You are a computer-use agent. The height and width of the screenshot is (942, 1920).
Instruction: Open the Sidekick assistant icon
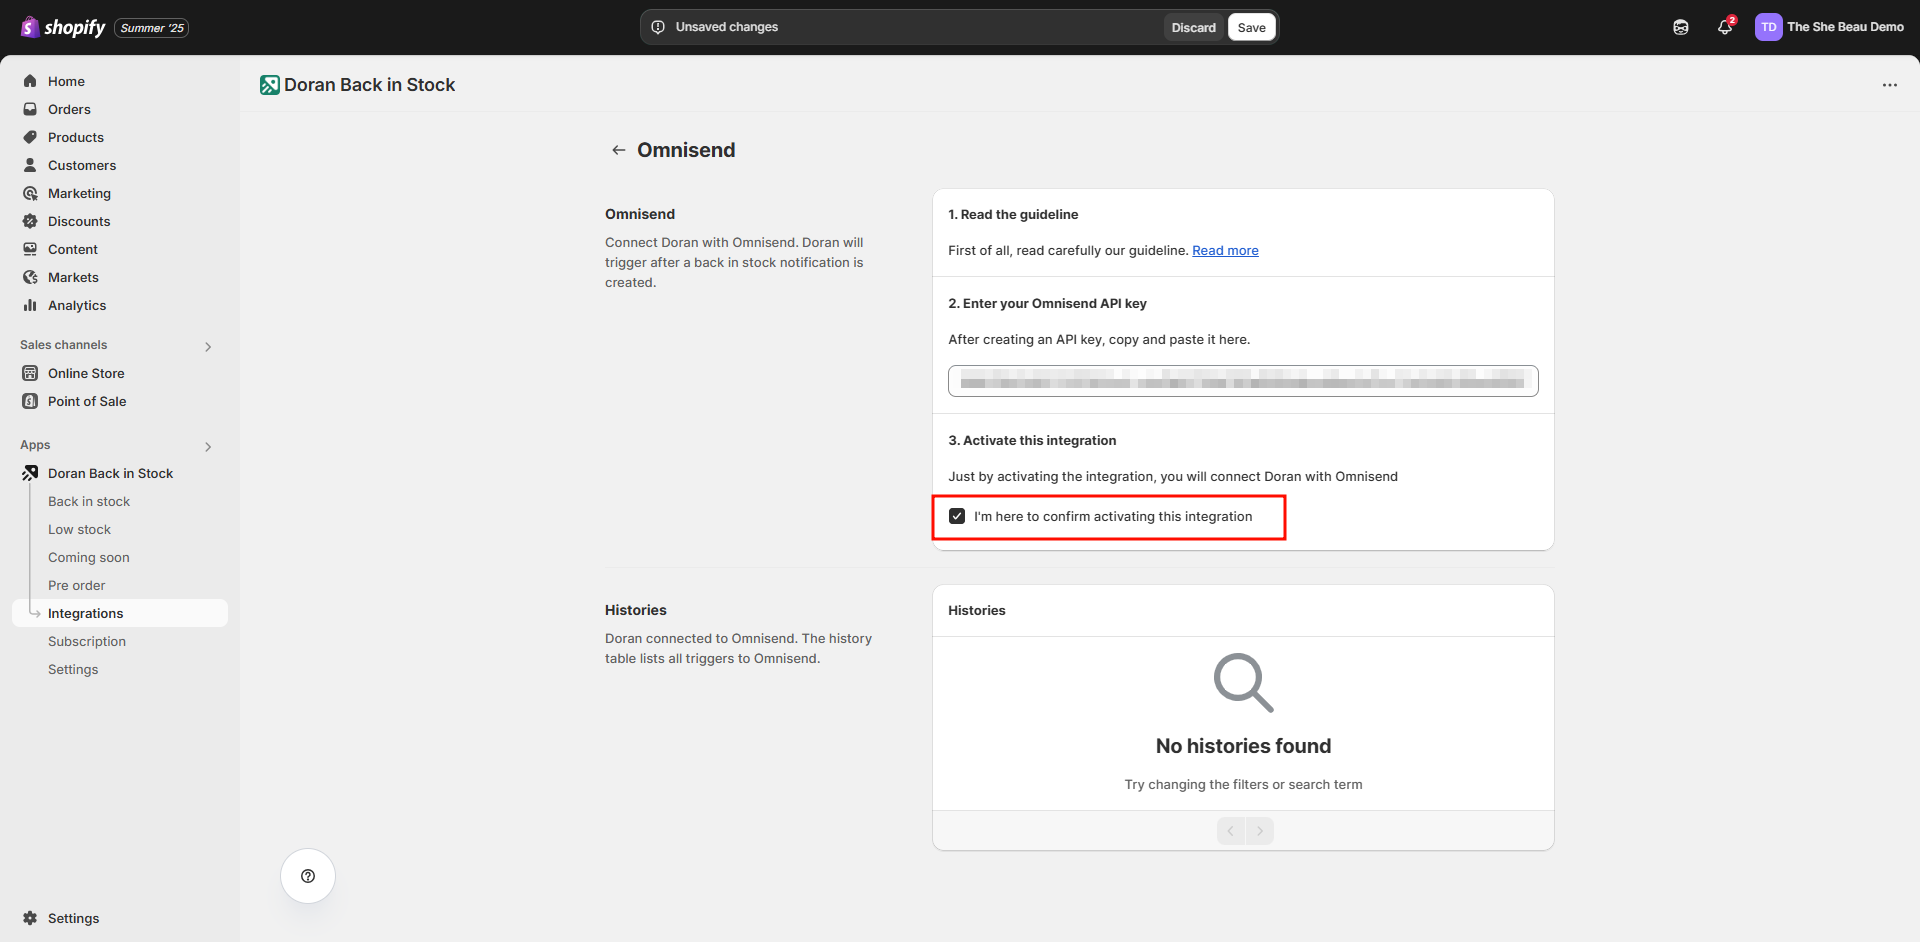[1680, 27]
